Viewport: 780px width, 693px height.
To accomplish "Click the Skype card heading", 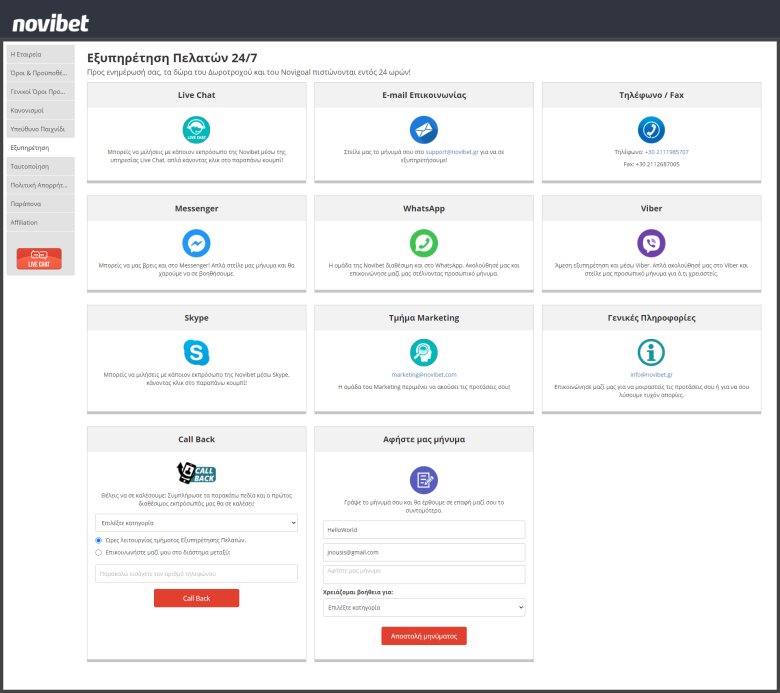I will 196,318.
